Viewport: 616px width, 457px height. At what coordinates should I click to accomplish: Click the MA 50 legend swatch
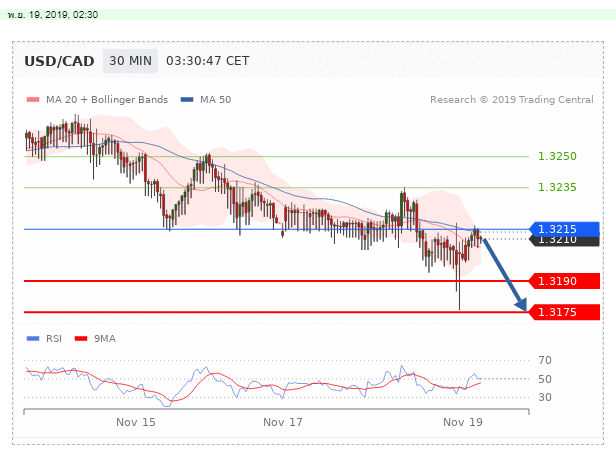(187, 100)
